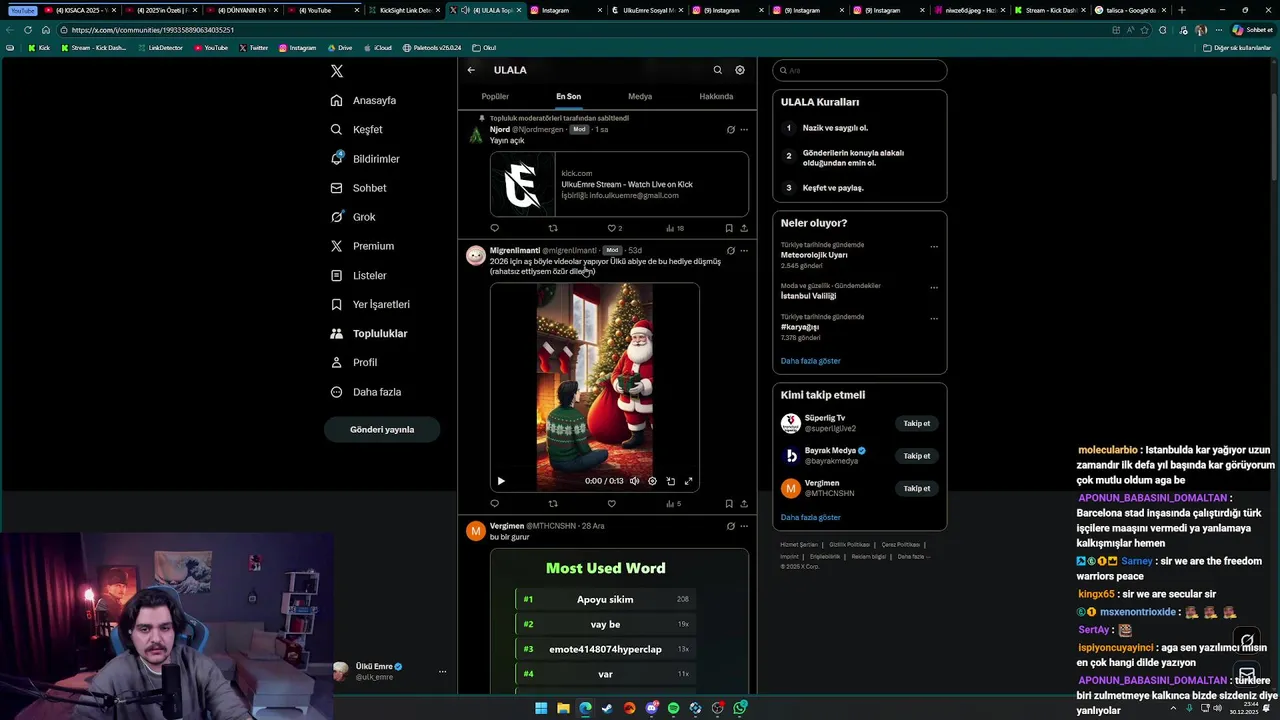
Task: Open Grok explain icon on Migrenlimanti post
Action: [x=730, y=250]
